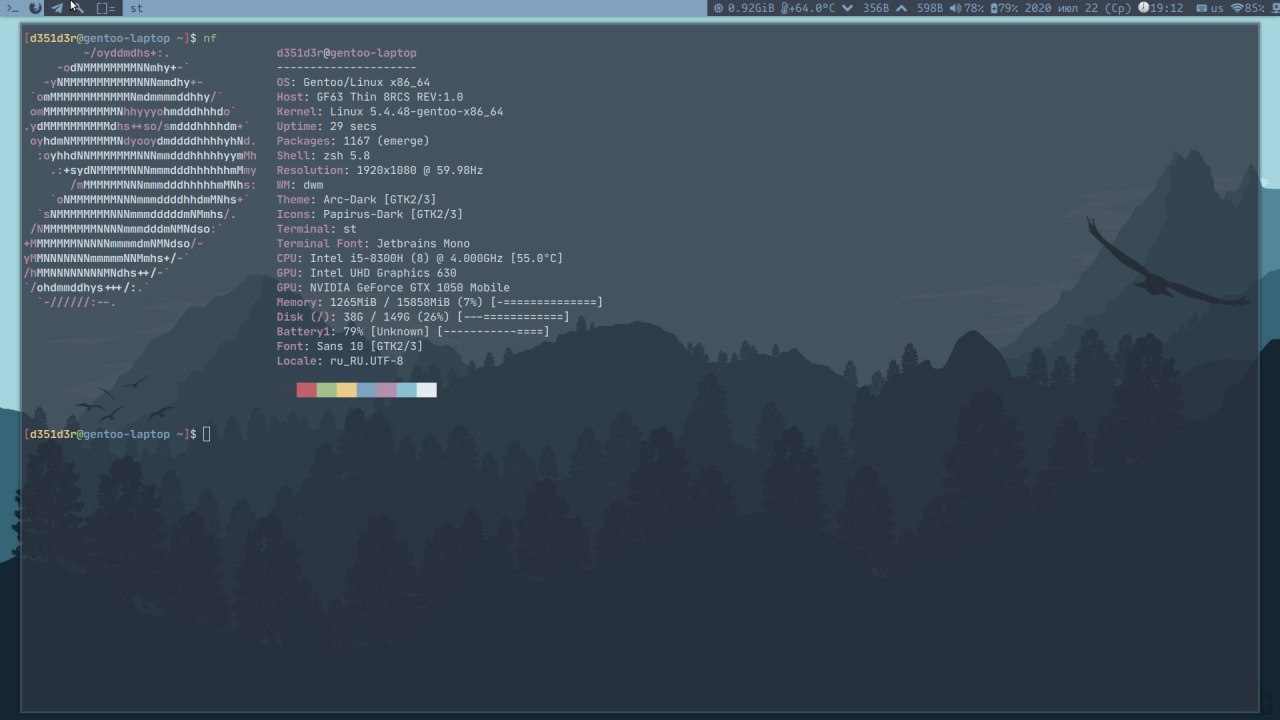Click the clock icon beside 19:12
This screenshot has width=1280, height=720.
click(1144, 8)
